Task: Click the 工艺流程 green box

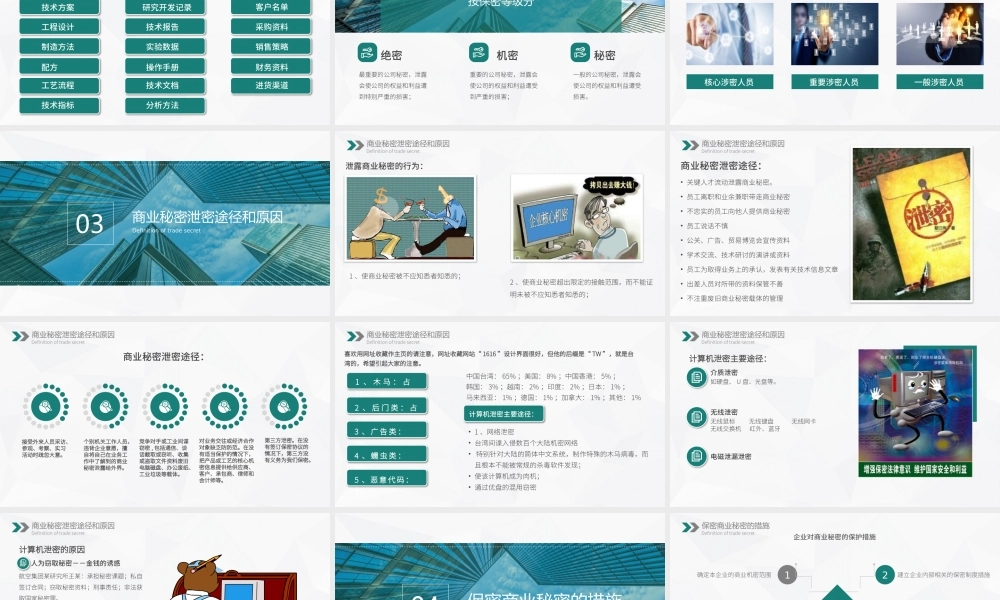Action: coord(58,86)
